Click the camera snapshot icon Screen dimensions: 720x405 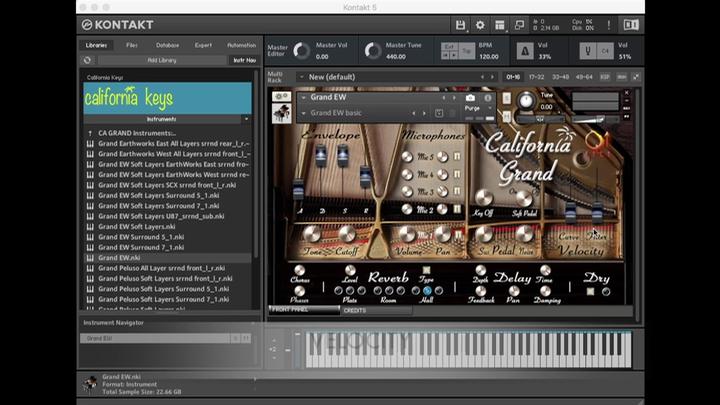[x=470, y=98]
